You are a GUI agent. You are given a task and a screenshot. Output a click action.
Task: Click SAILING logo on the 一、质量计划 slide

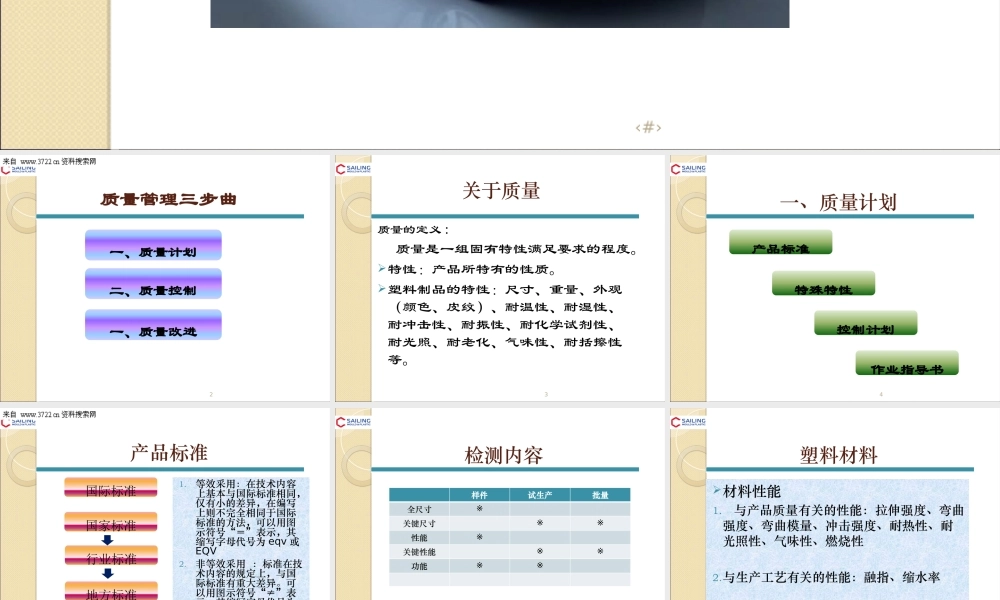[x=688, y=169]
